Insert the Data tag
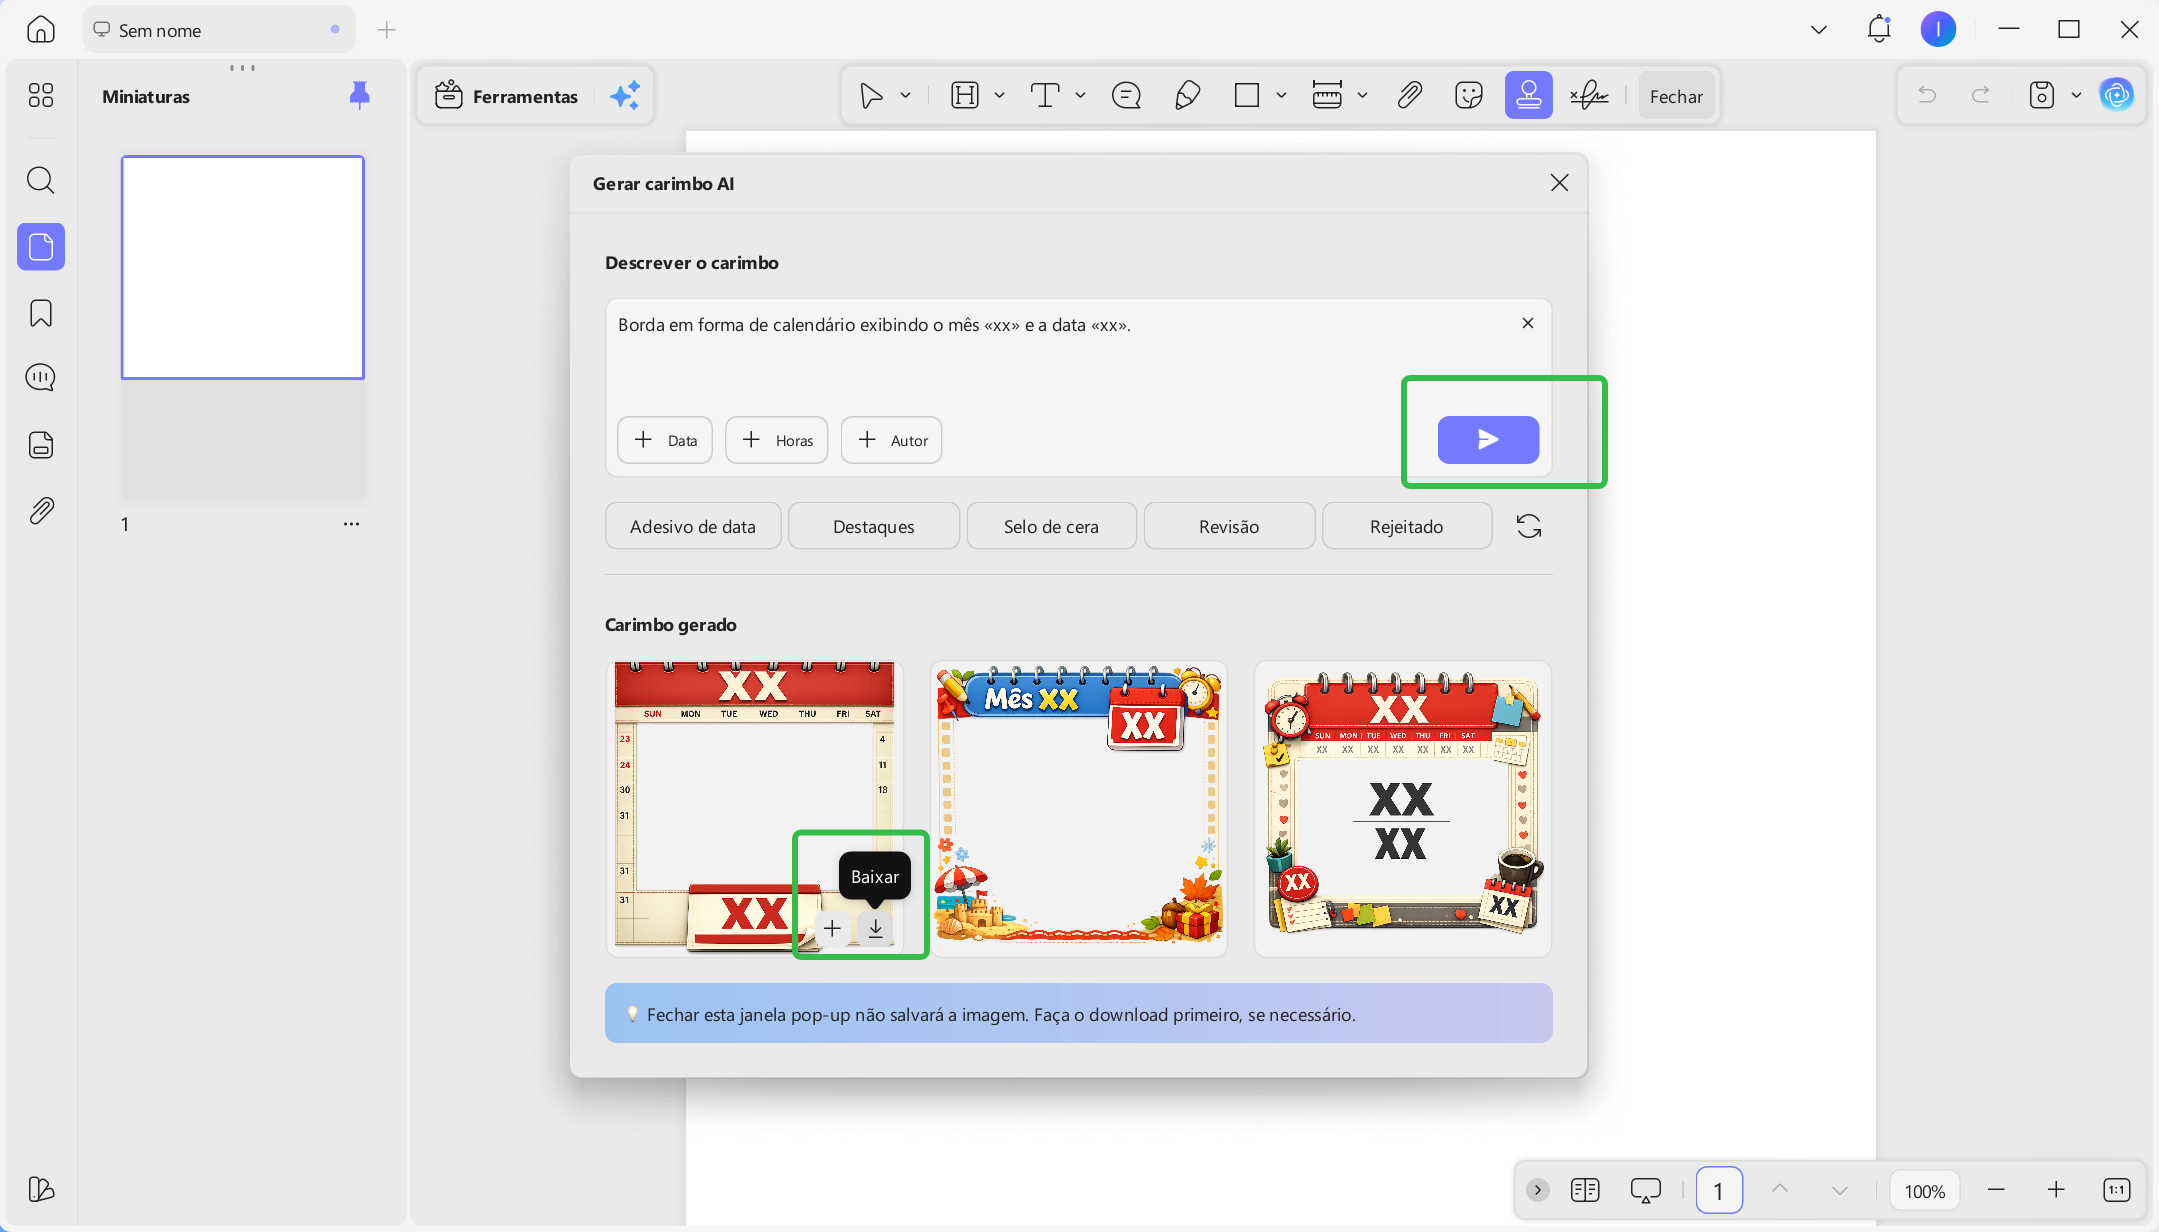 click(x=665, y=440)
